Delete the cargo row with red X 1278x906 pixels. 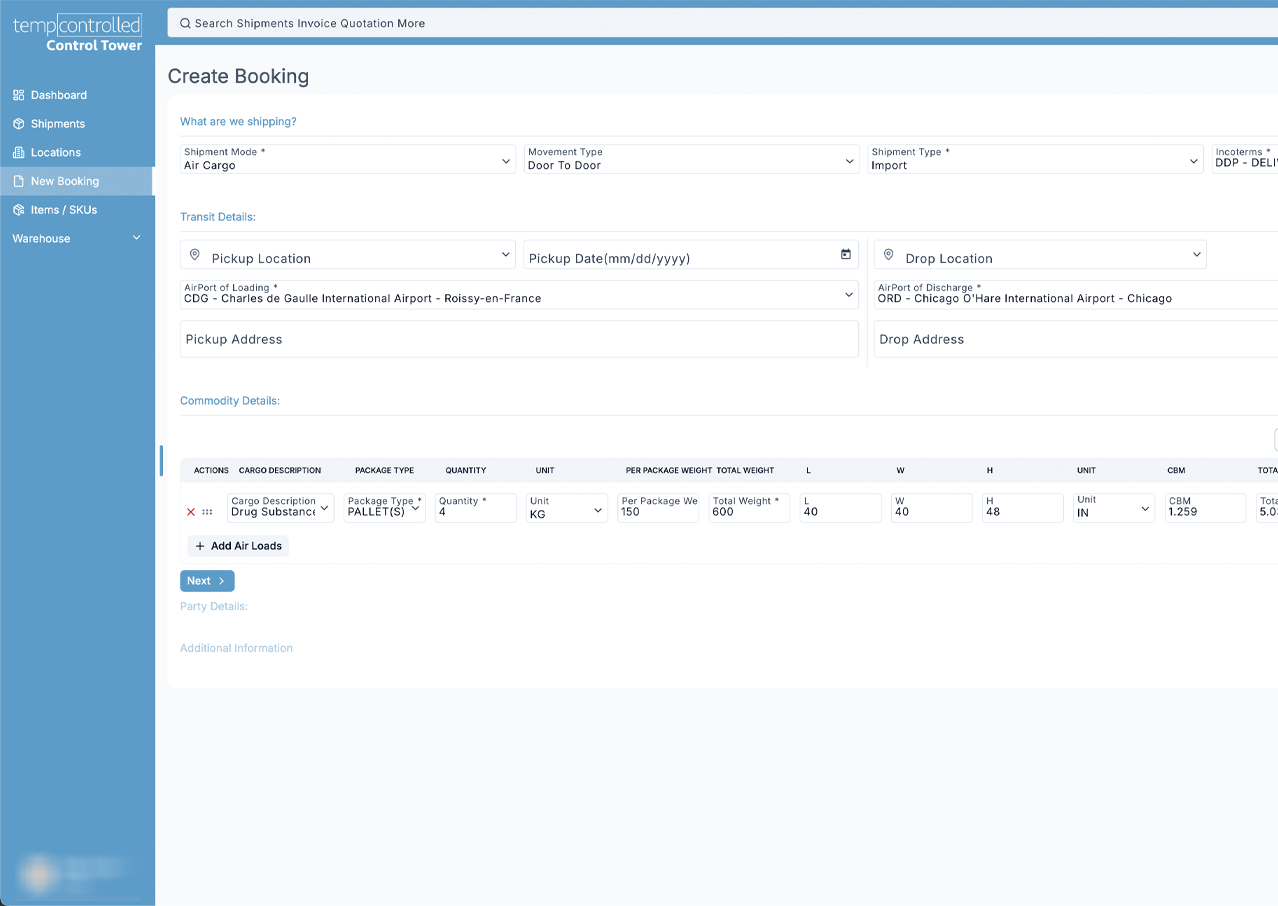coord(191,512)
